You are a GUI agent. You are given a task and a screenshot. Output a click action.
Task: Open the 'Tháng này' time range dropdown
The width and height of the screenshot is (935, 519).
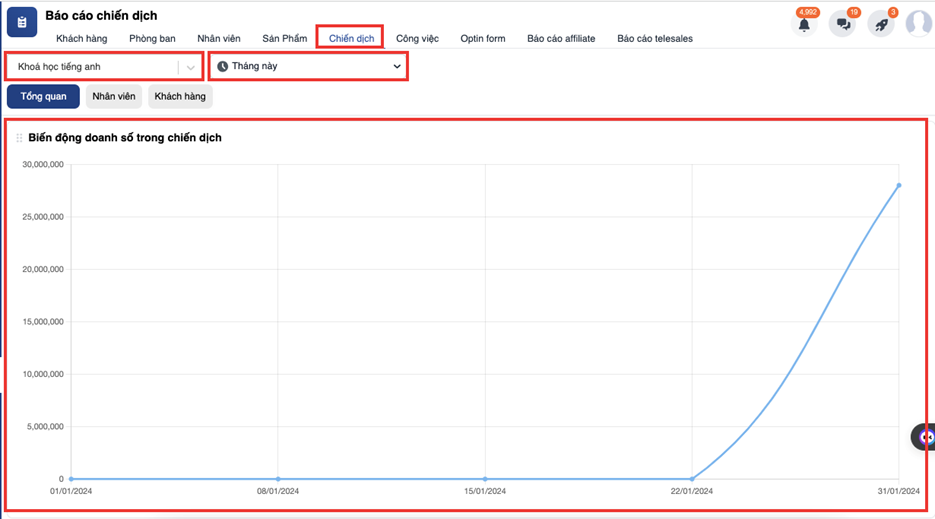[397, 67]
